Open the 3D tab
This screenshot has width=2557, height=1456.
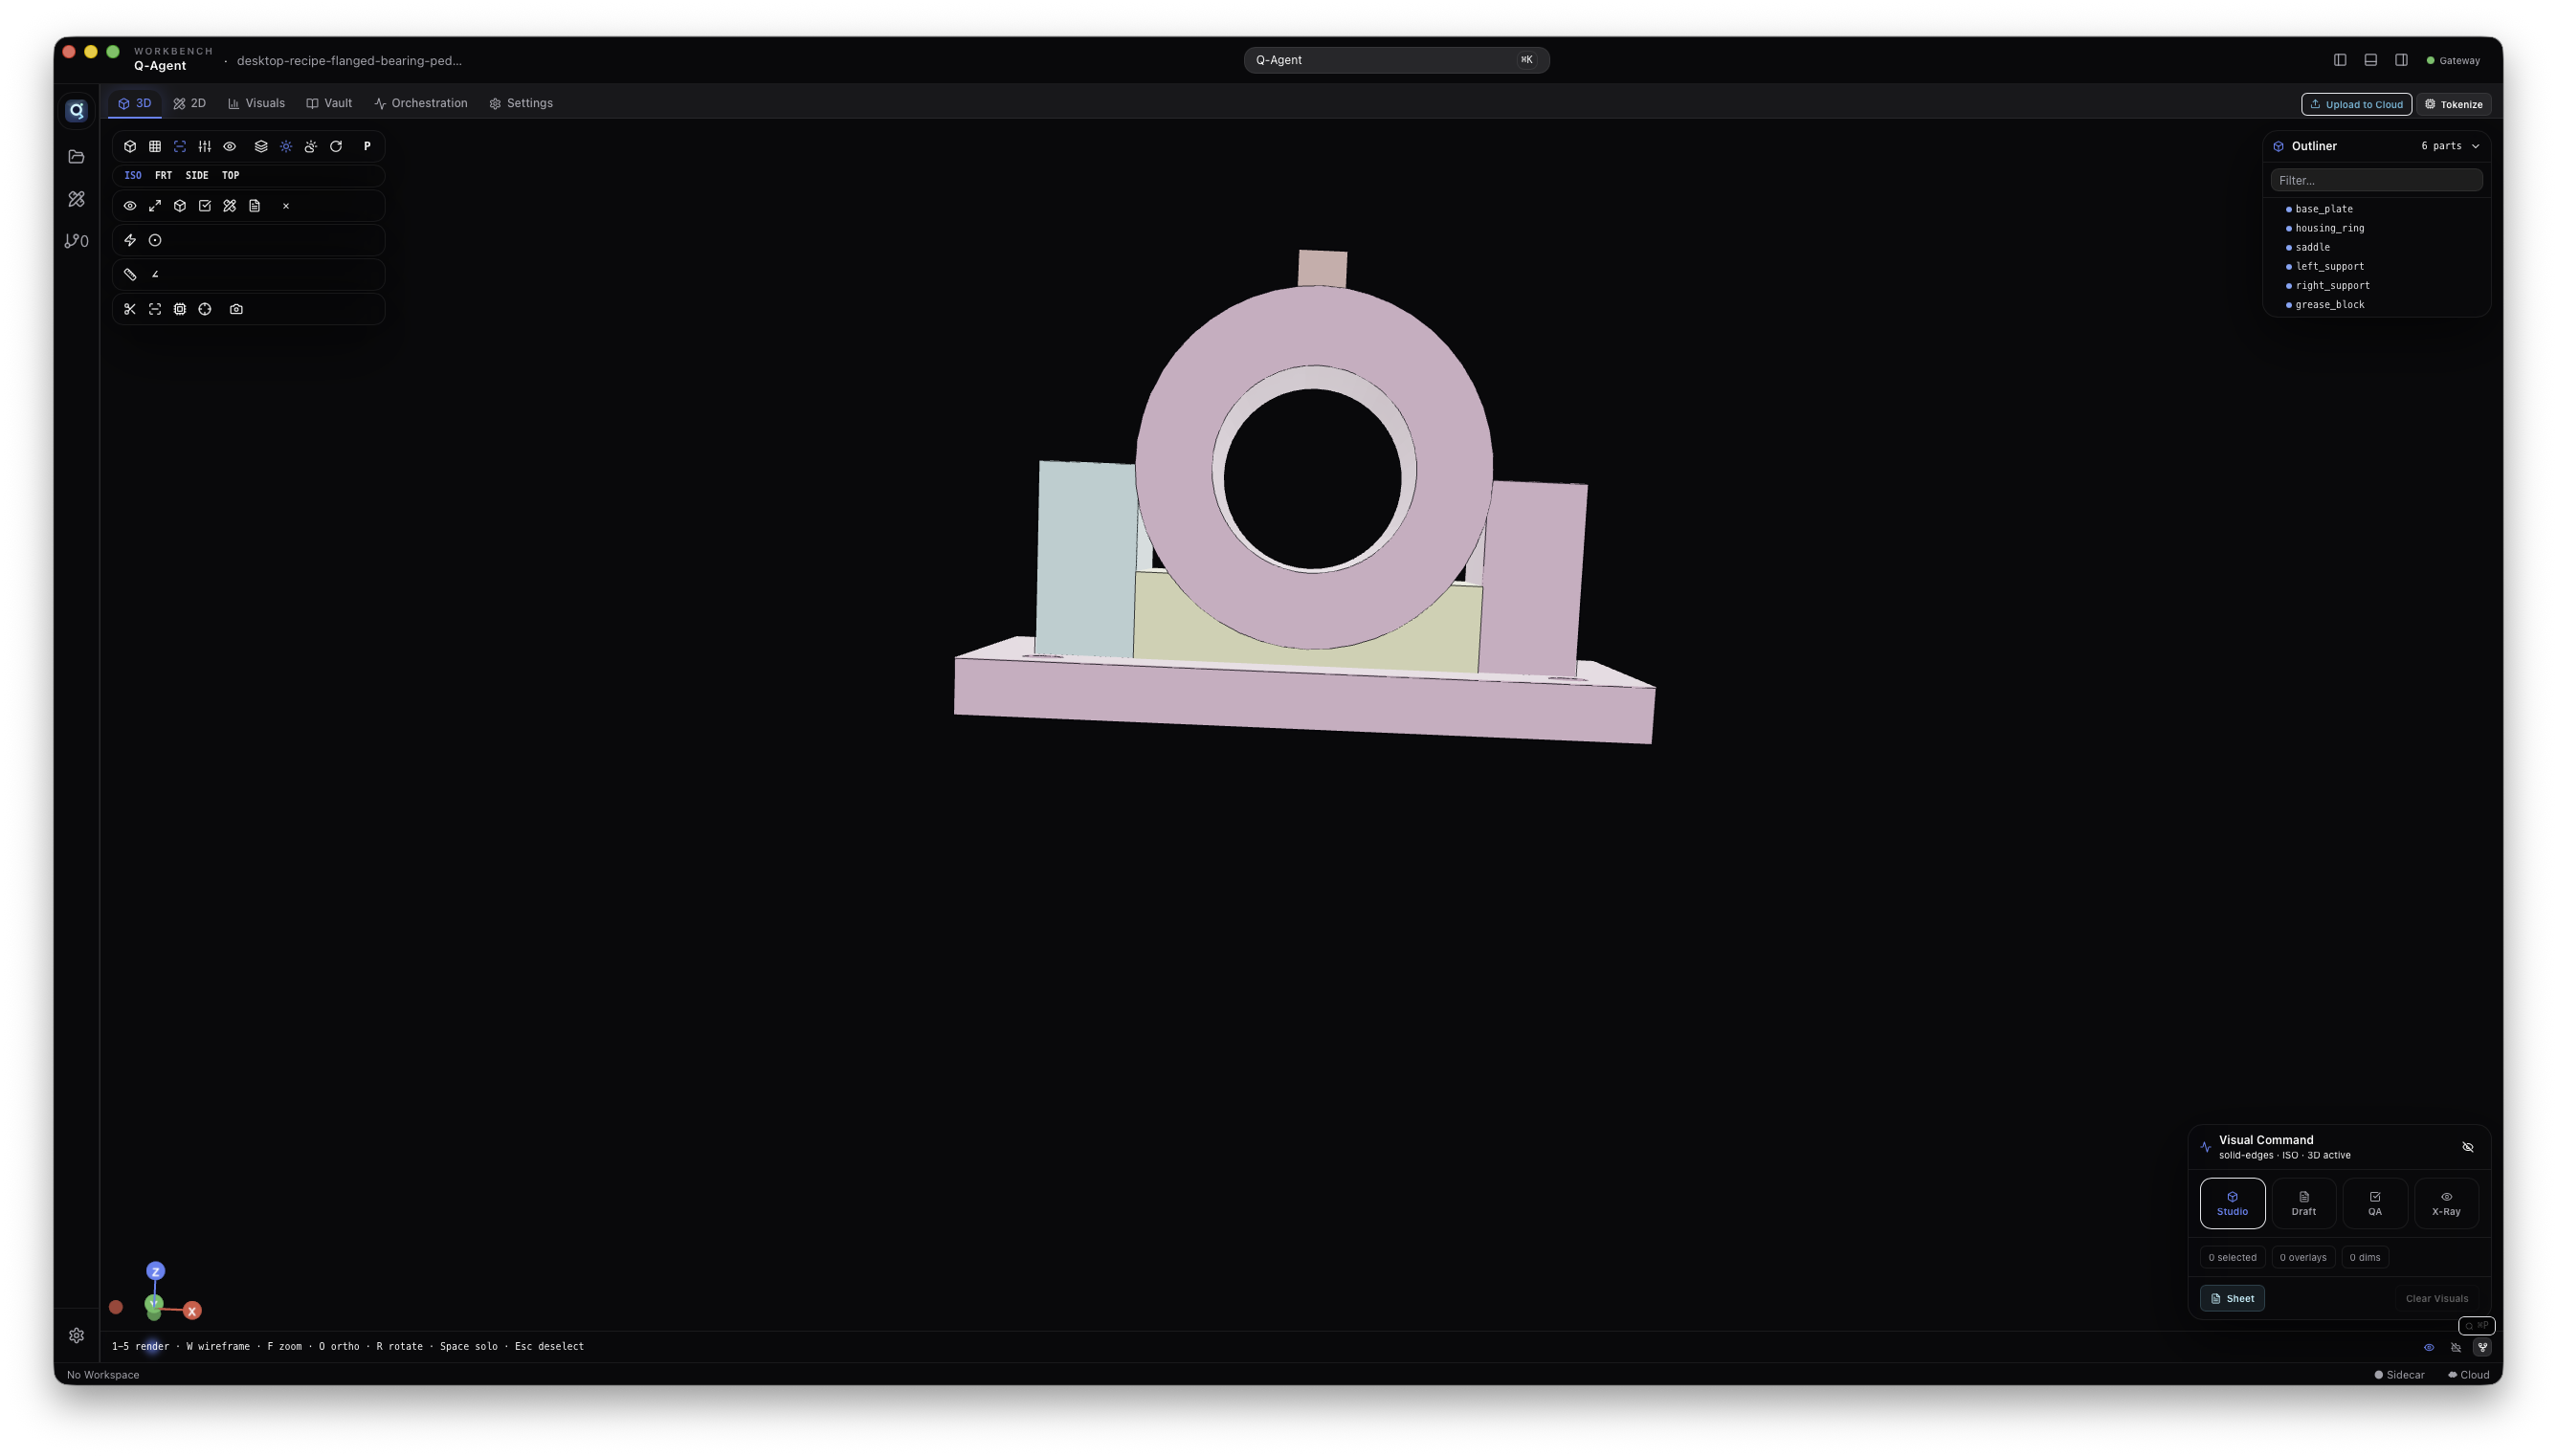coord(135,103)
